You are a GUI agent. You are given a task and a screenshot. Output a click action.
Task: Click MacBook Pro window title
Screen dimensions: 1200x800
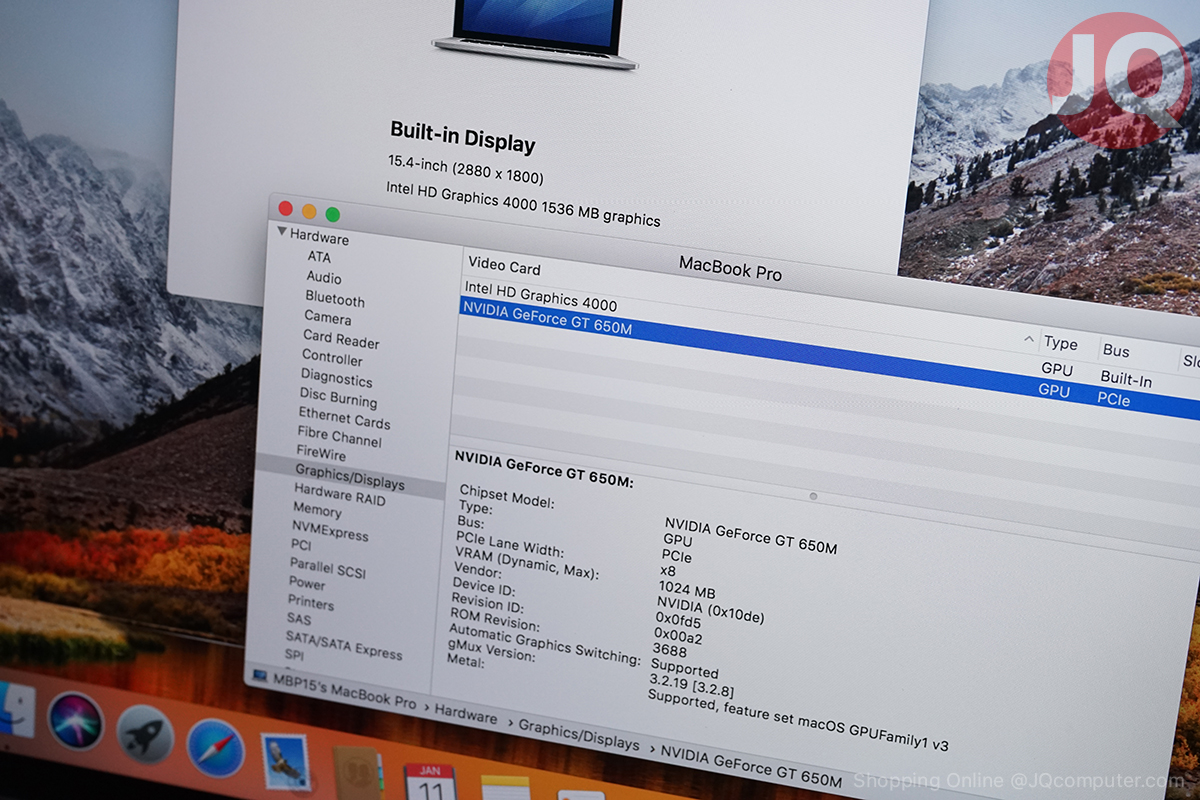[730, 268]
